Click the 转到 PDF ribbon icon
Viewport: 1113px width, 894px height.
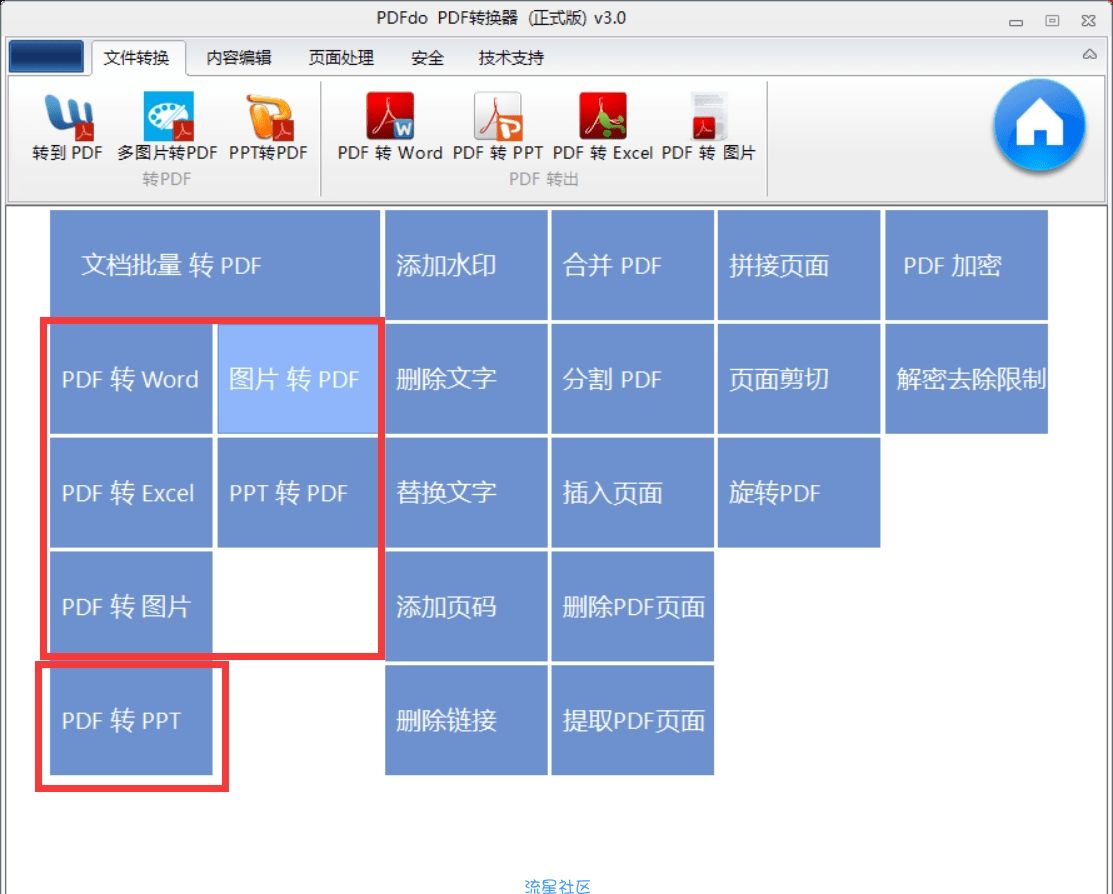click(x=67, y=128)
